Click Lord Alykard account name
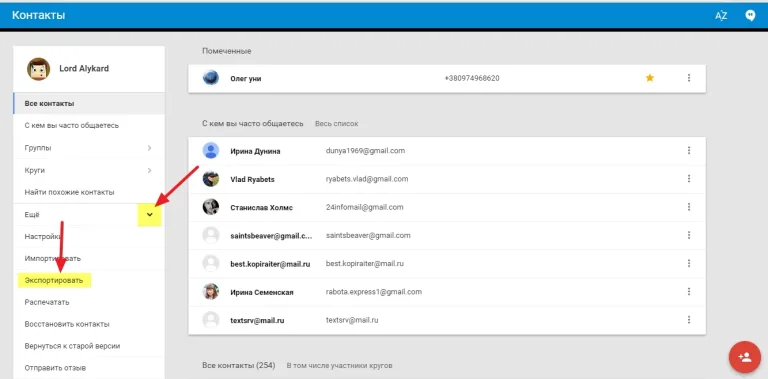The image size is (768, 379). click(x=84, y=69)
